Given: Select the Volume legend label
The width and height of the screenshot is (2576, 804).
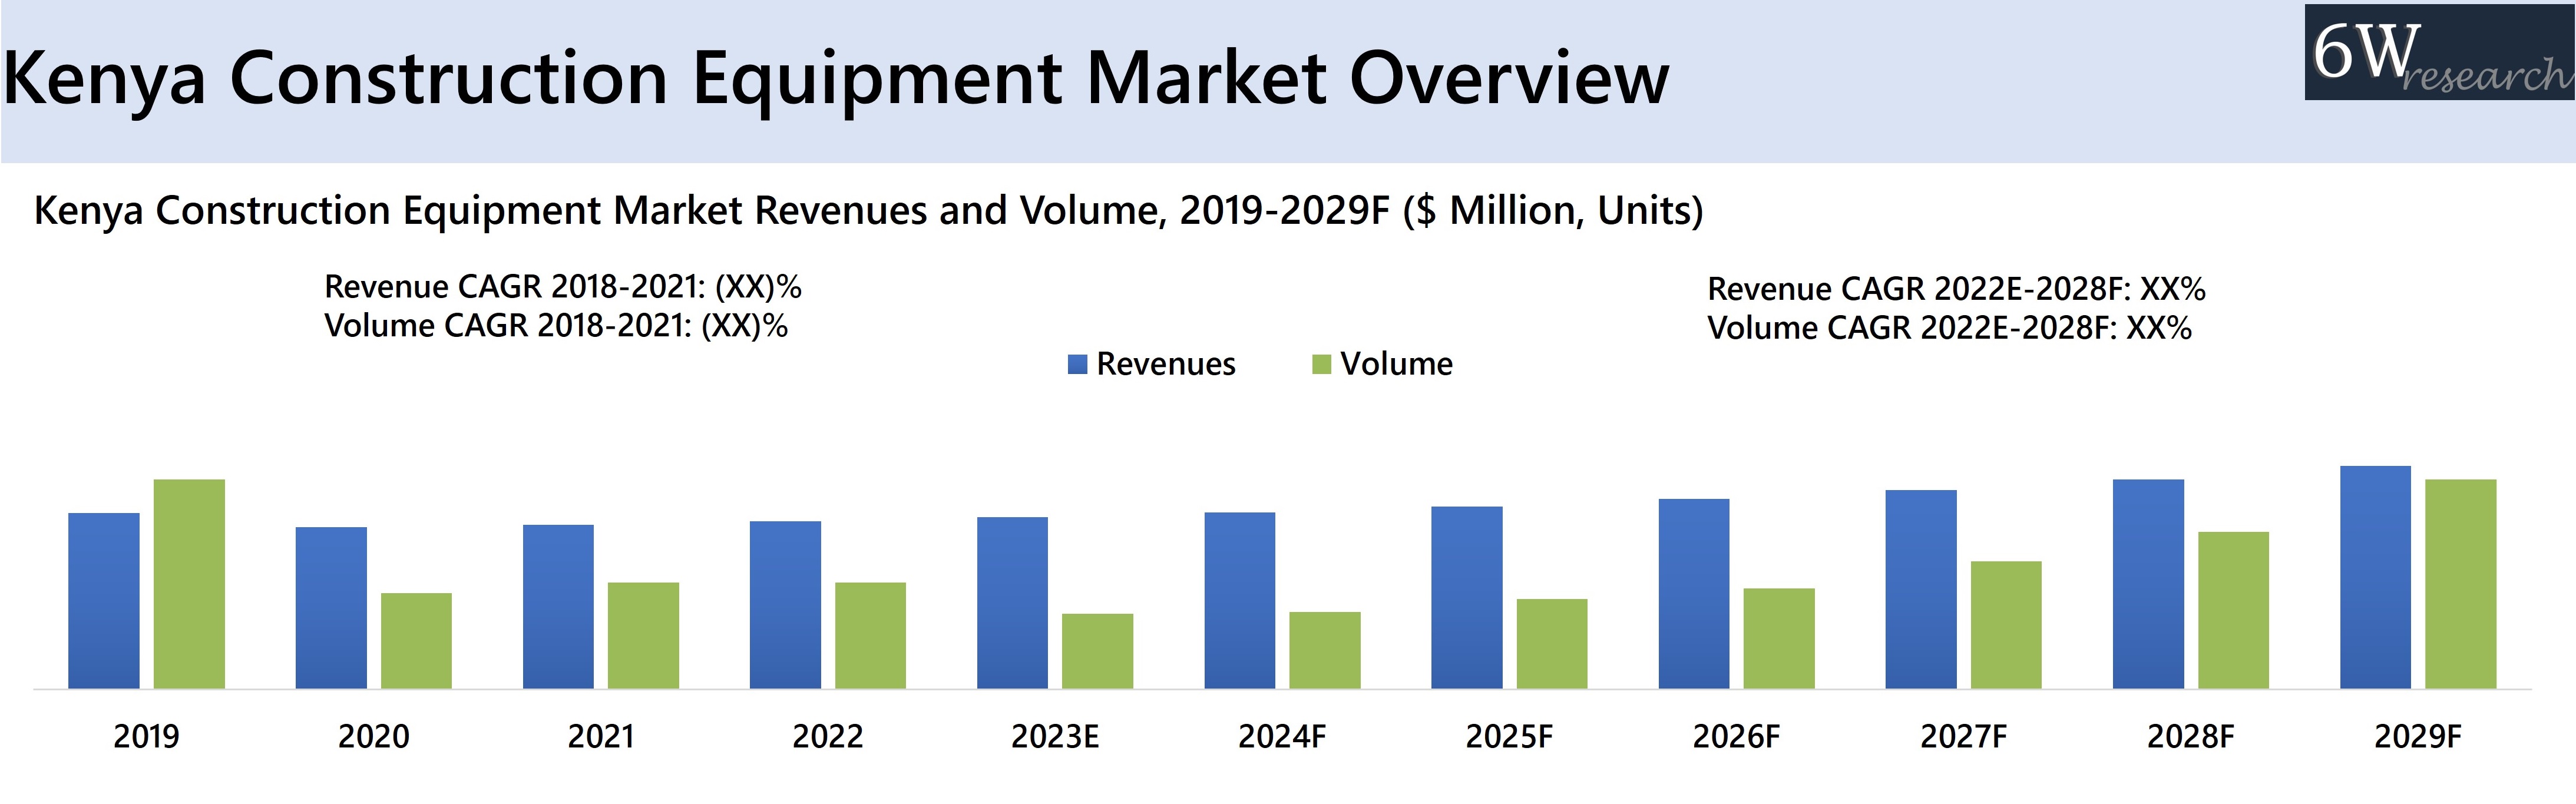Looking at the screenshot, I should coord(1396,364).
